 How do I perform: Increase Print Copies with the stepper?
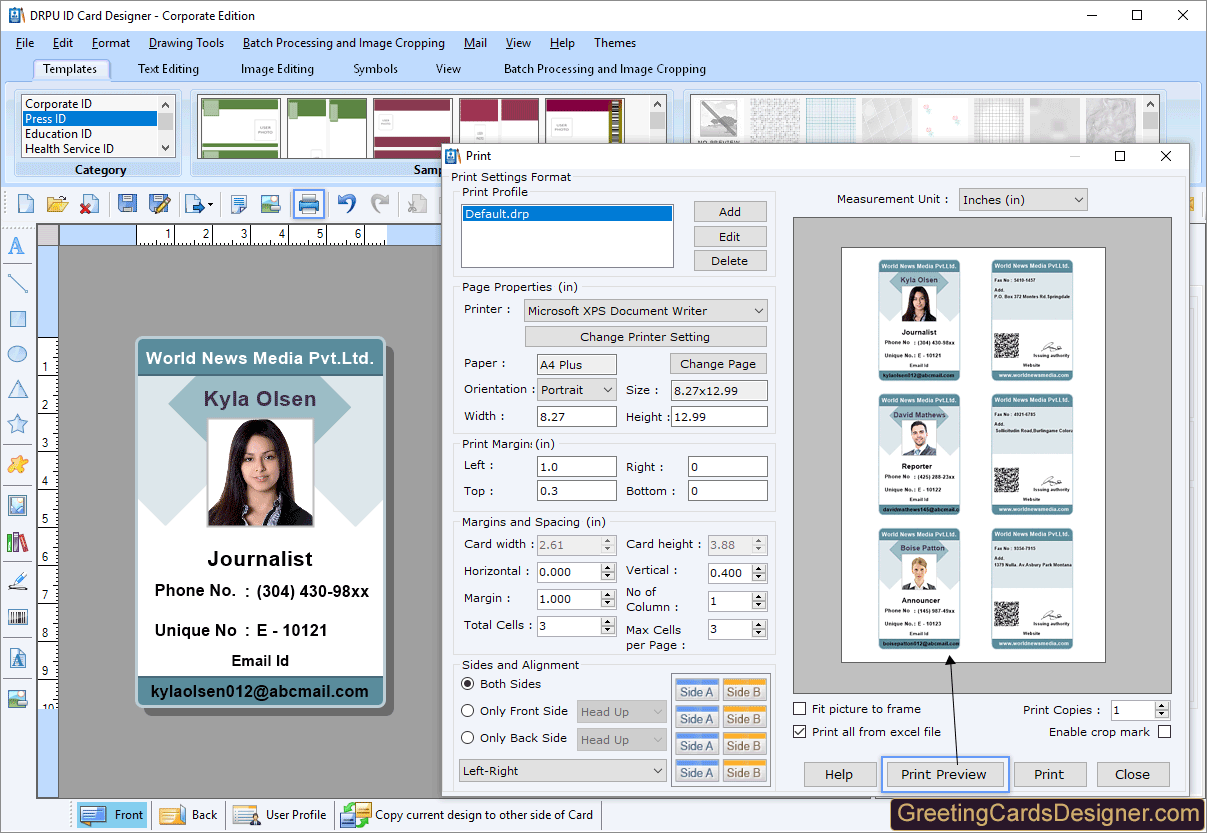1160,705
